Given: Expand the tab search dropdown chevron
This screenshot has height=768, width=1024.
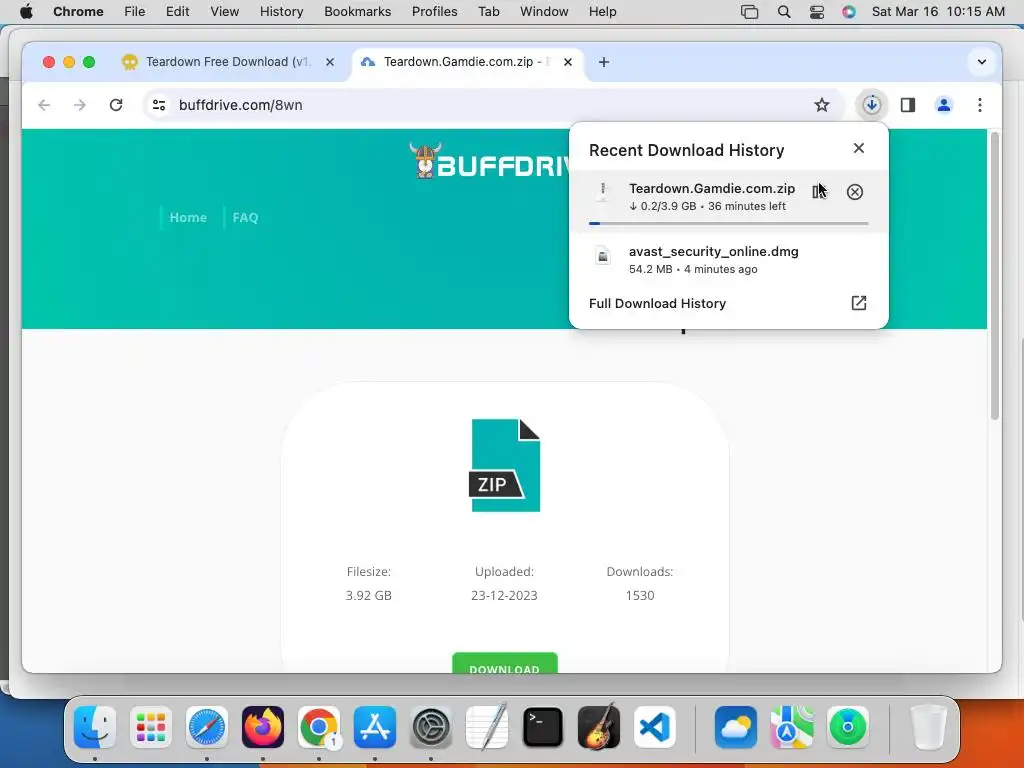Looking at the screenshot, I should point(981,62).
